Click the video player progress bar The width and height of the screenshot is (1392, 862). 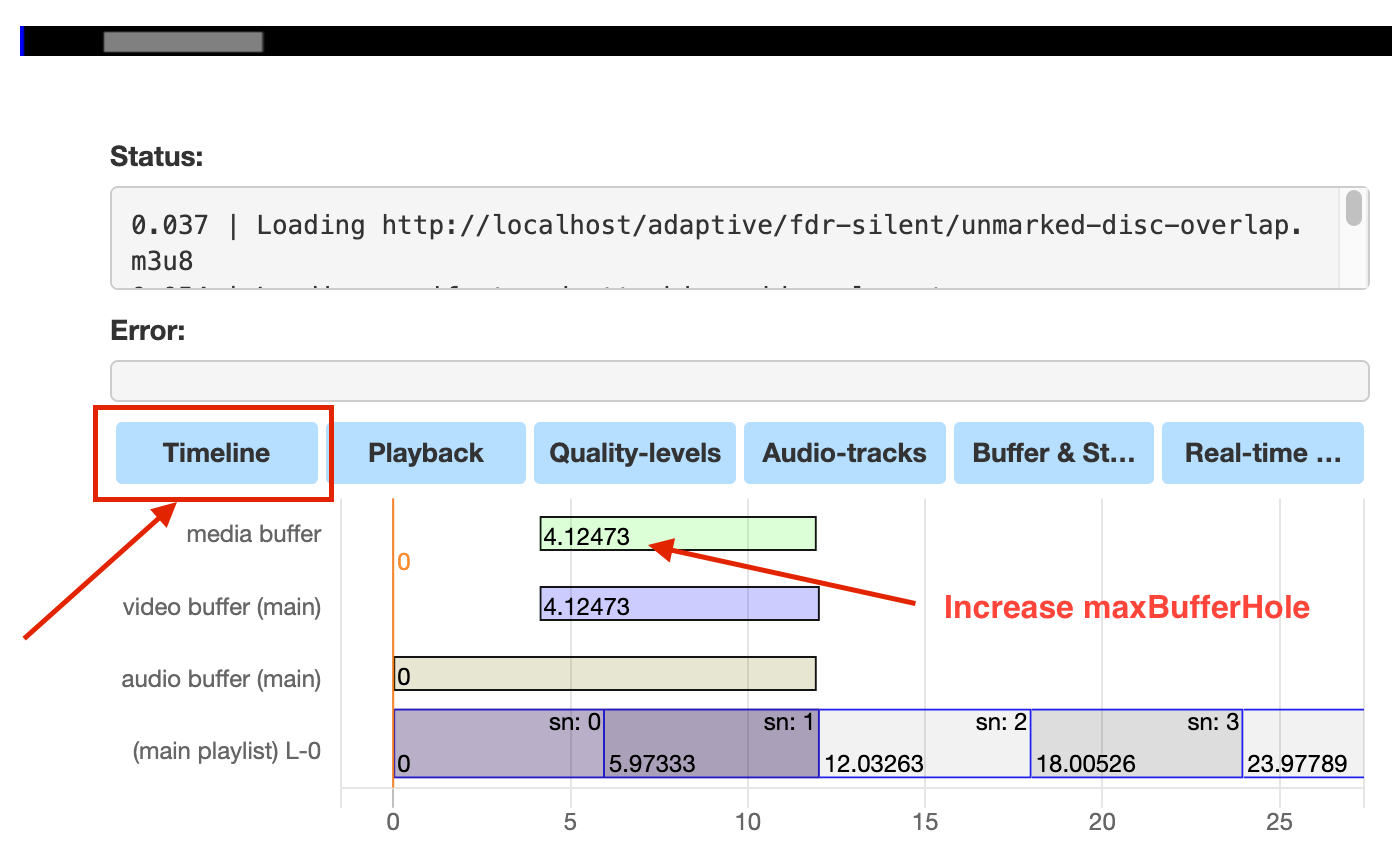[180, 41]
